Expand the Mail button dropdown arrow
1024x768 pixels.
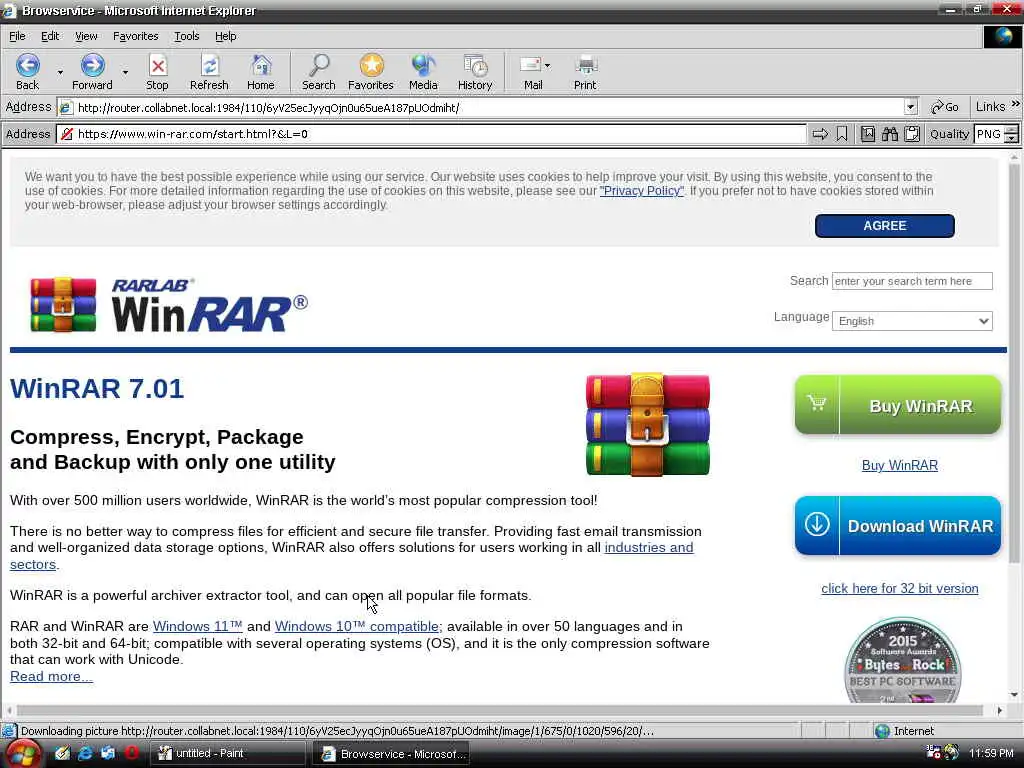pyautogui.click(x=547, y=65)
